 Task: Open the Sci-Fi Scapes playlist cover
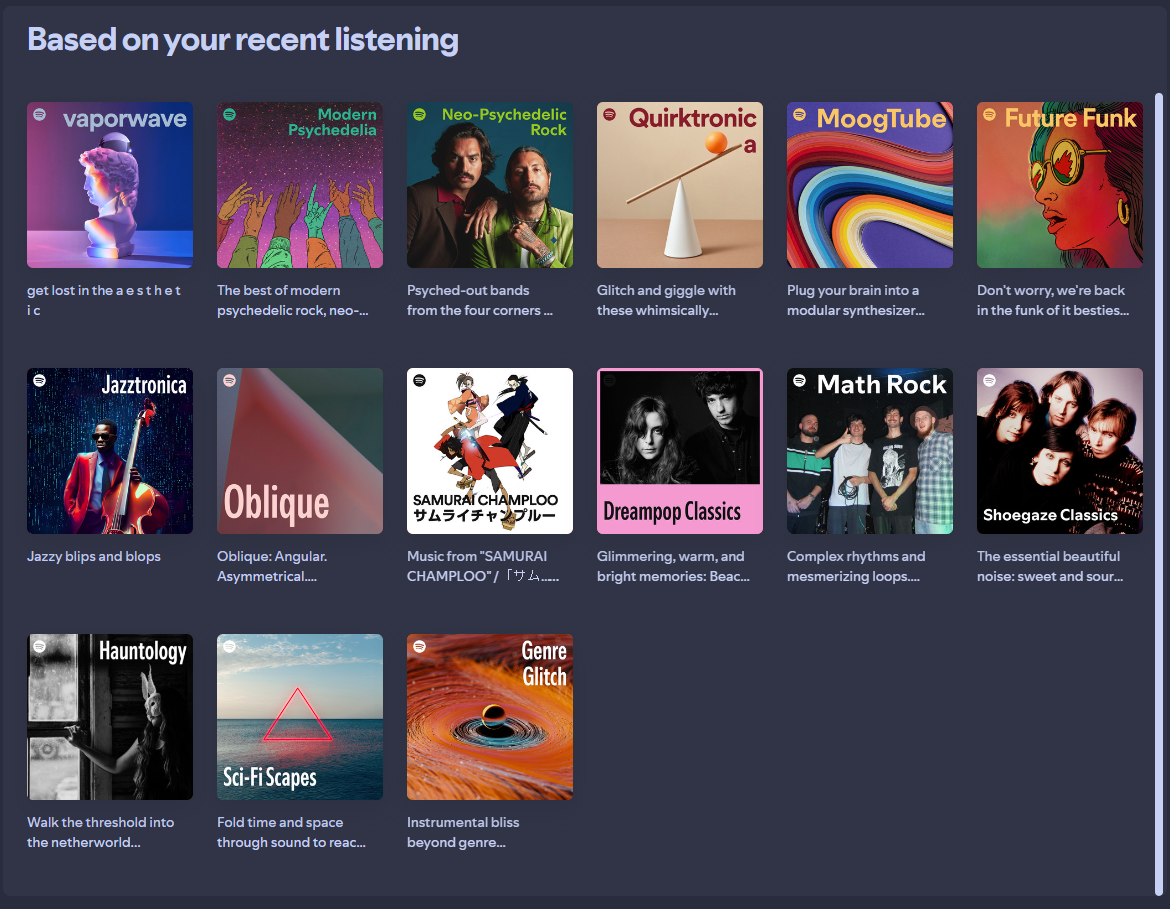pos(300,717)
